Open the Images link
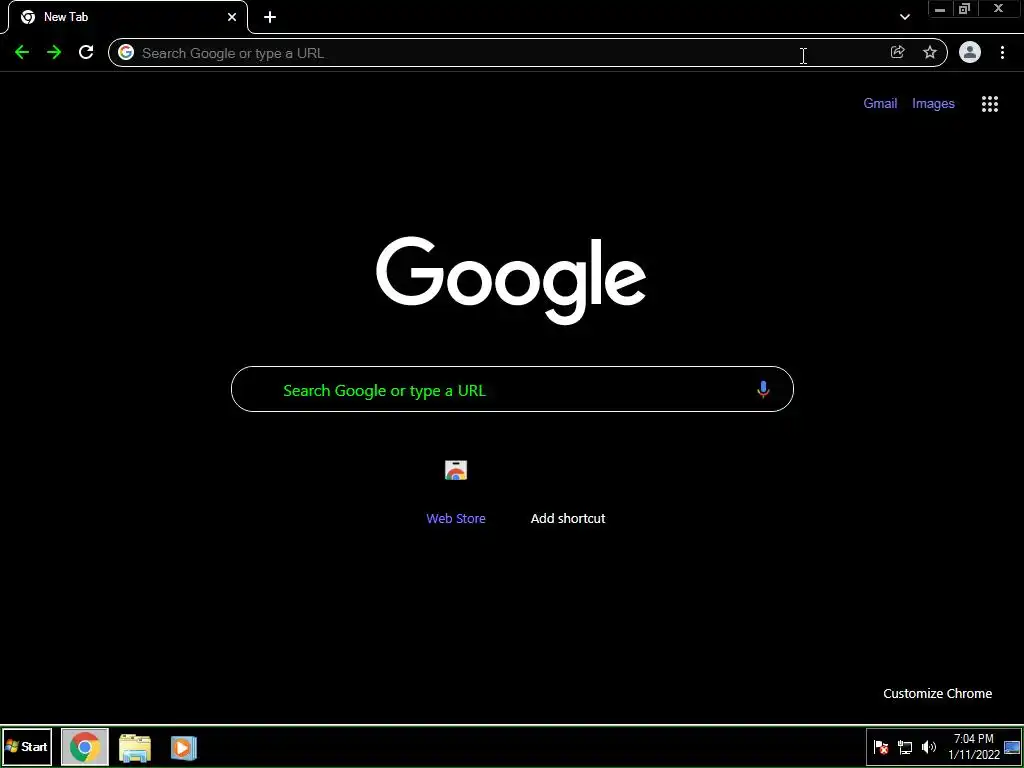 (x=933, y=103)
